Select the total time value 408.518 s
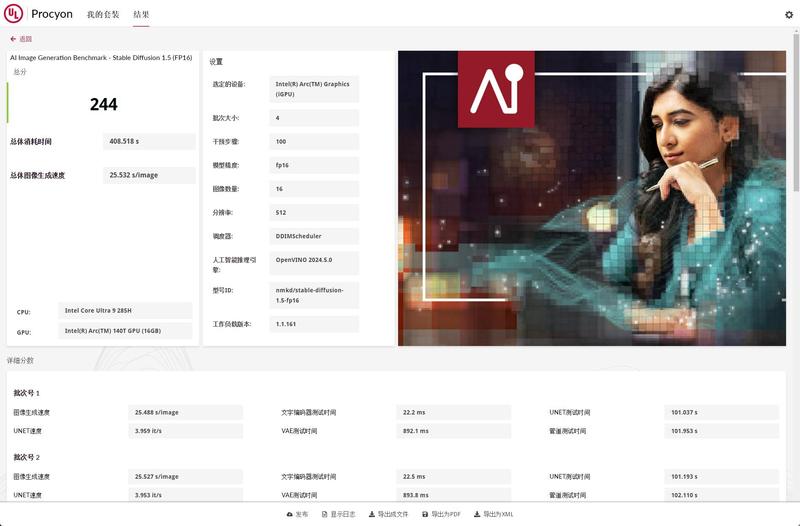 point(149,141)
